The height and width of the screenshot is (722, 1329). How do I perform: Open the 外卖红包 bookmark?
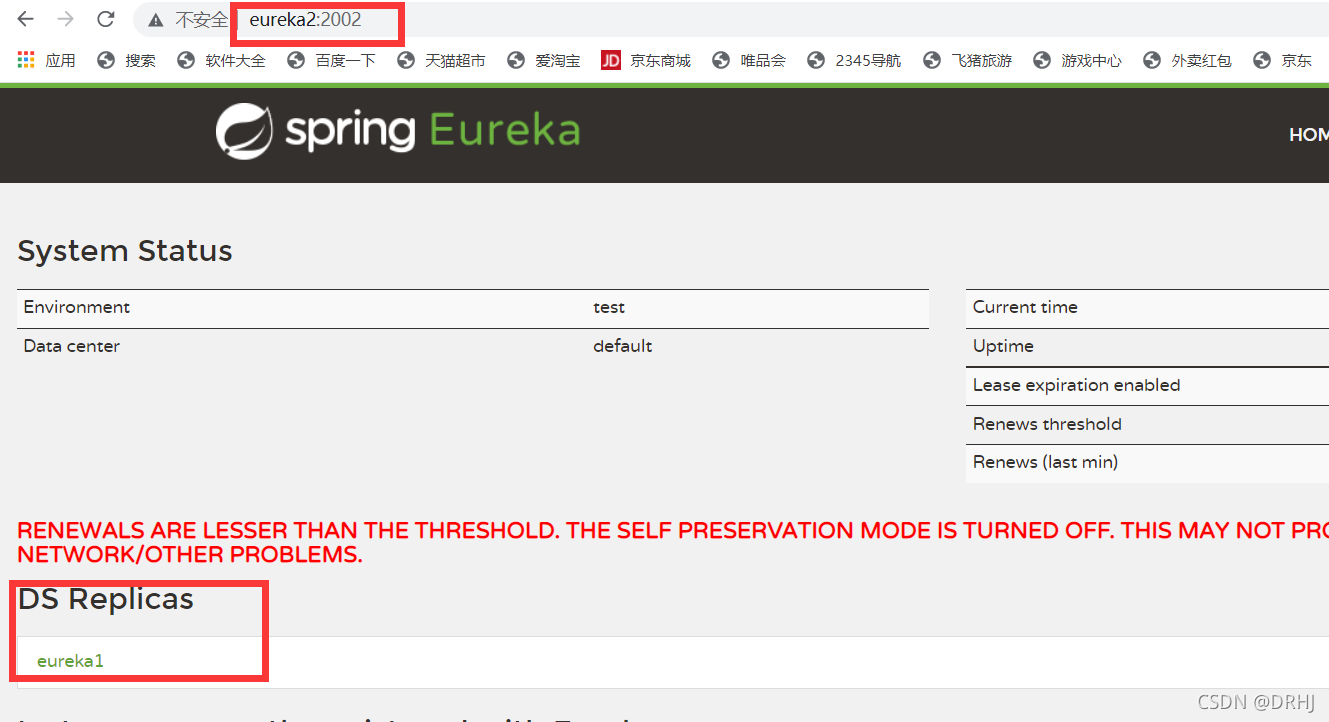(1187, 61)
